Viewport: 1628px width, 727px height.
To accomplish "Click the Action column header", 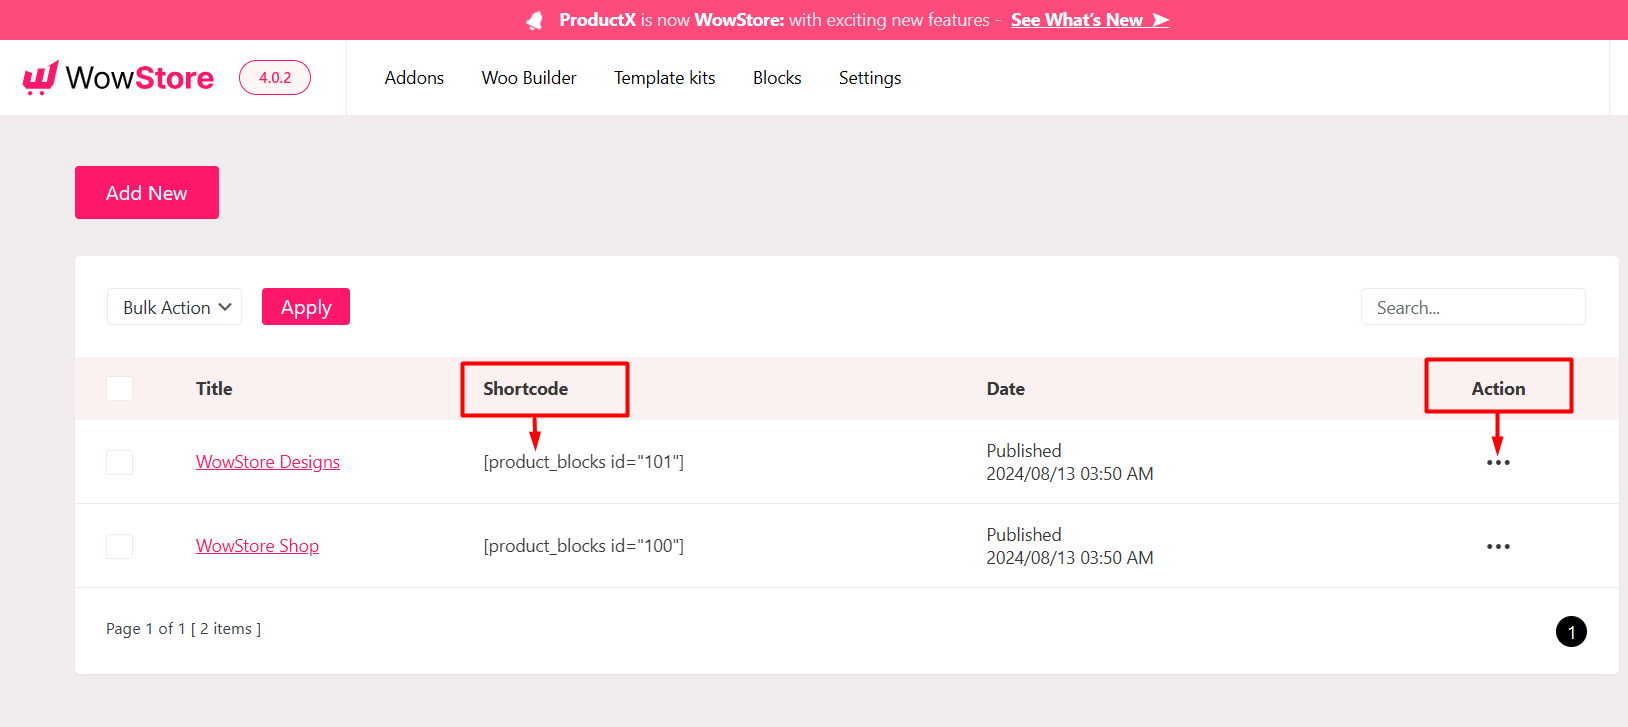I will point(1498,389).
